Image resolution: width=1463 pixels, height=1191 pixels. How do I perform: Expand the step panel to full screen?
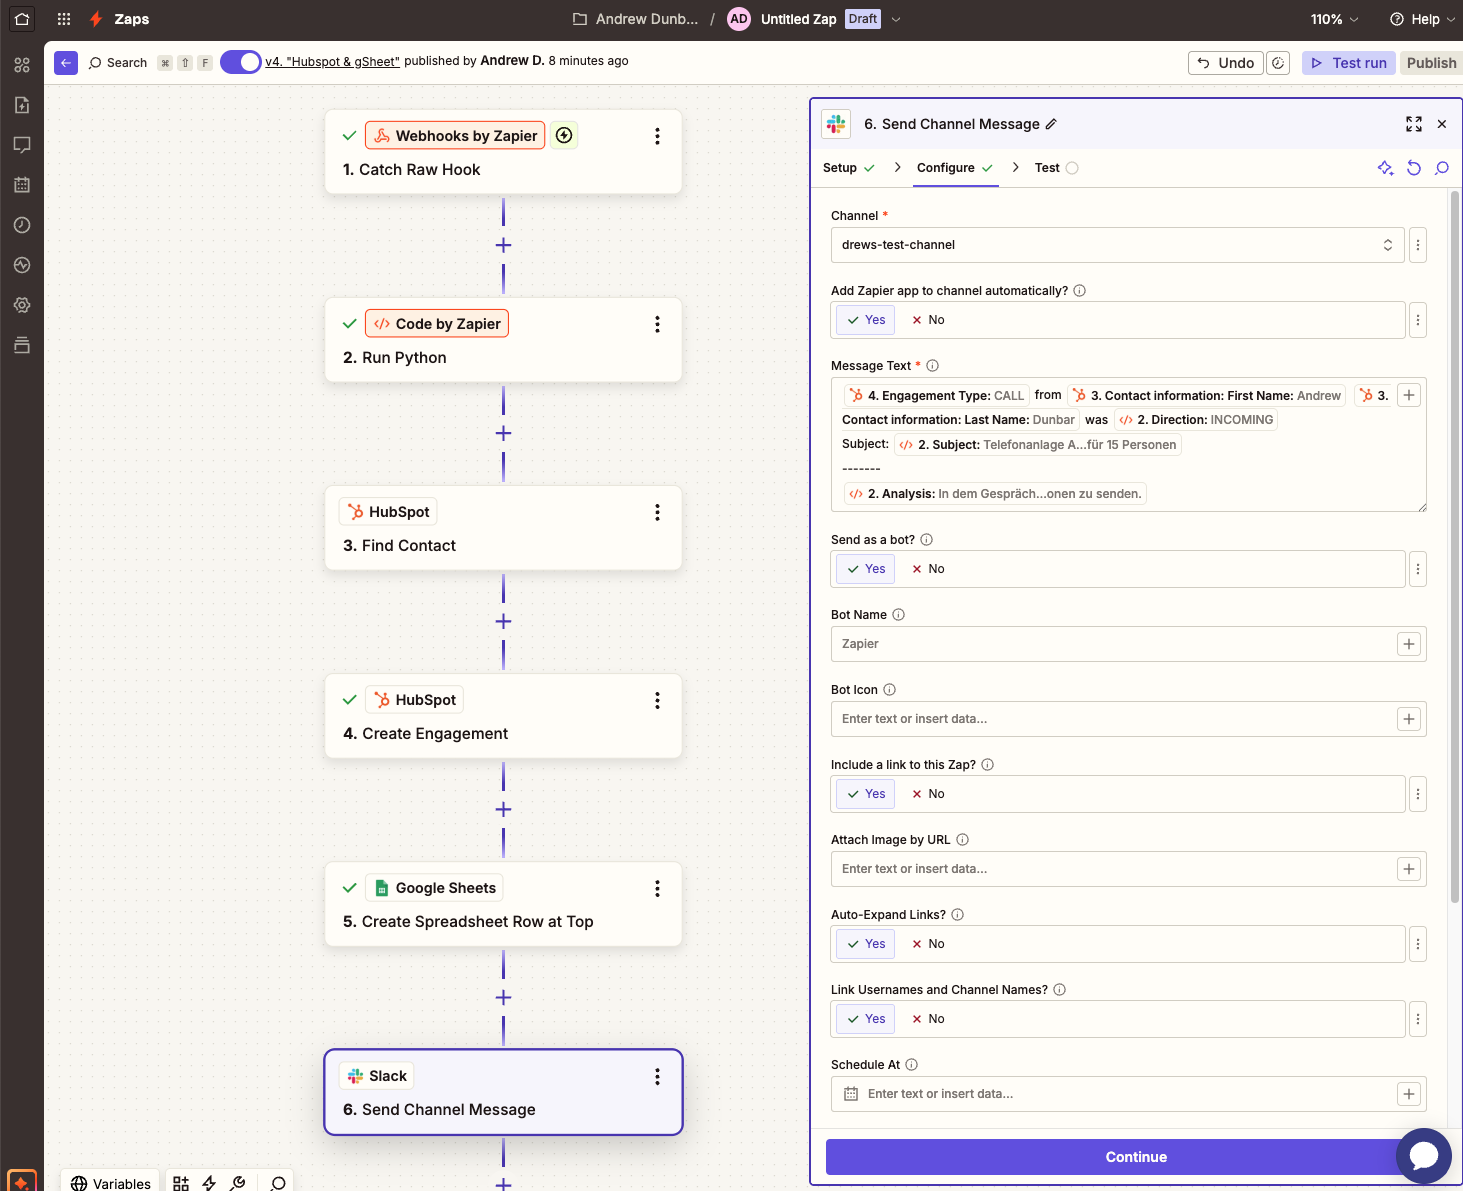coord(1414,124)
